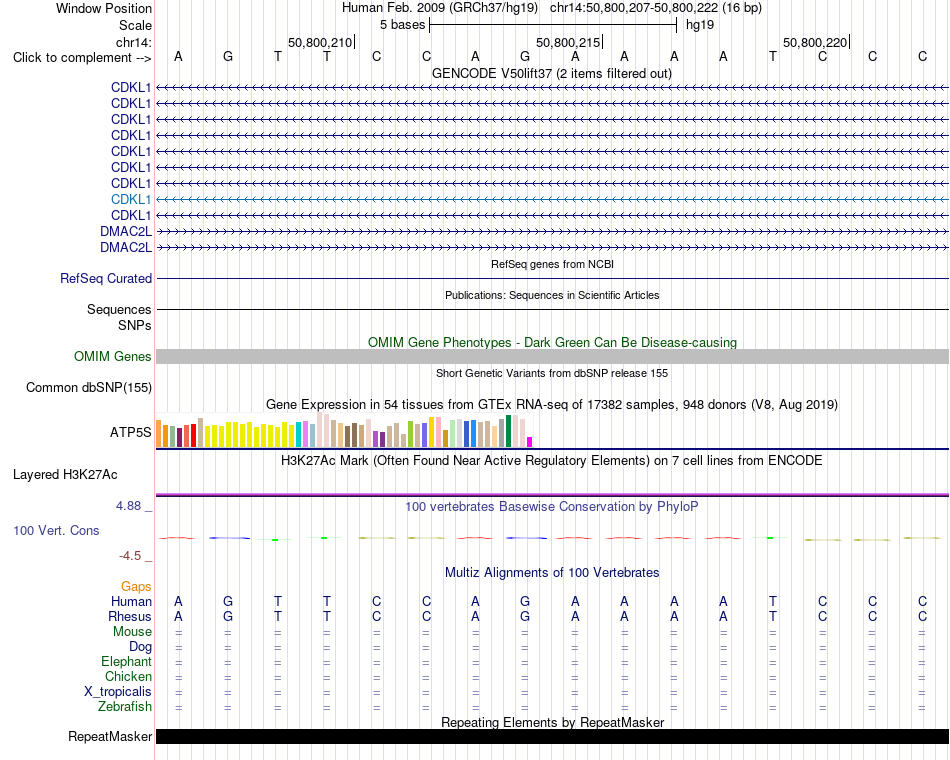Open the RepeatMasker track label
Screen dimensions: 950x760
coord(110,736)
